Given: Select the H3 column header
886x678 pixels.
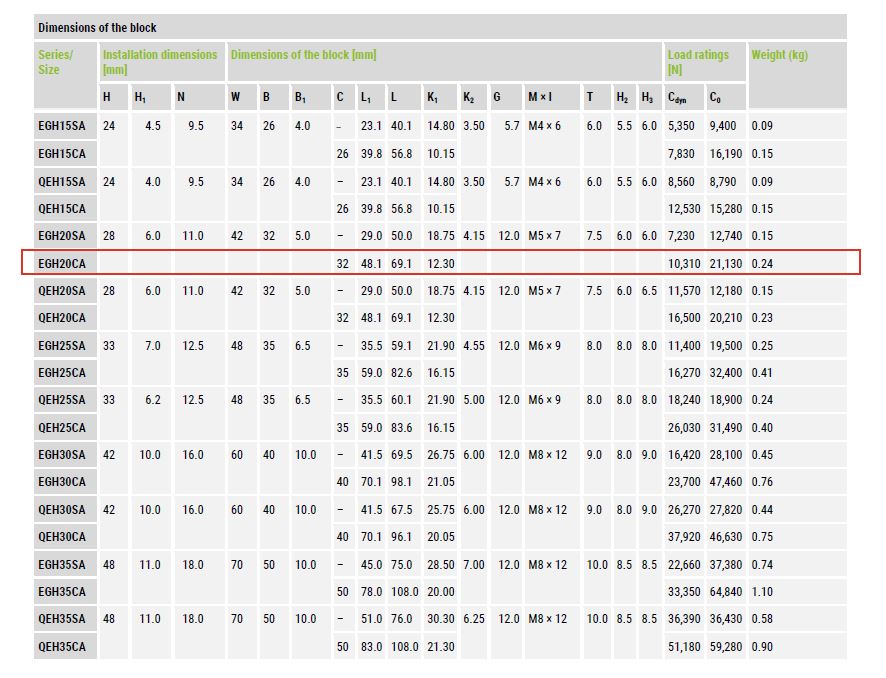Looking at the screenshot, I should [x=649, y=97].
